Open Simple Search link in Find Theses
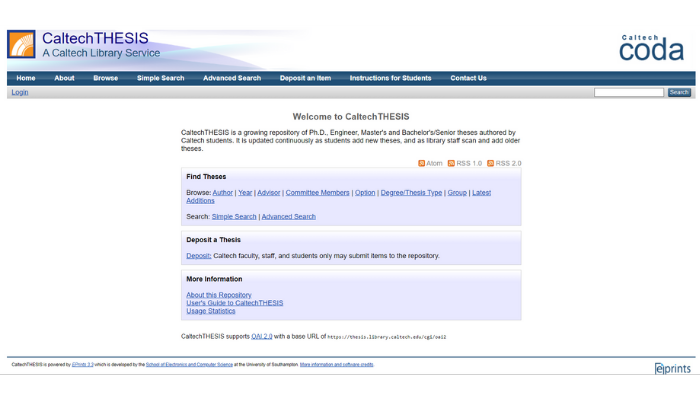700x400 pixels. [234, 217]
